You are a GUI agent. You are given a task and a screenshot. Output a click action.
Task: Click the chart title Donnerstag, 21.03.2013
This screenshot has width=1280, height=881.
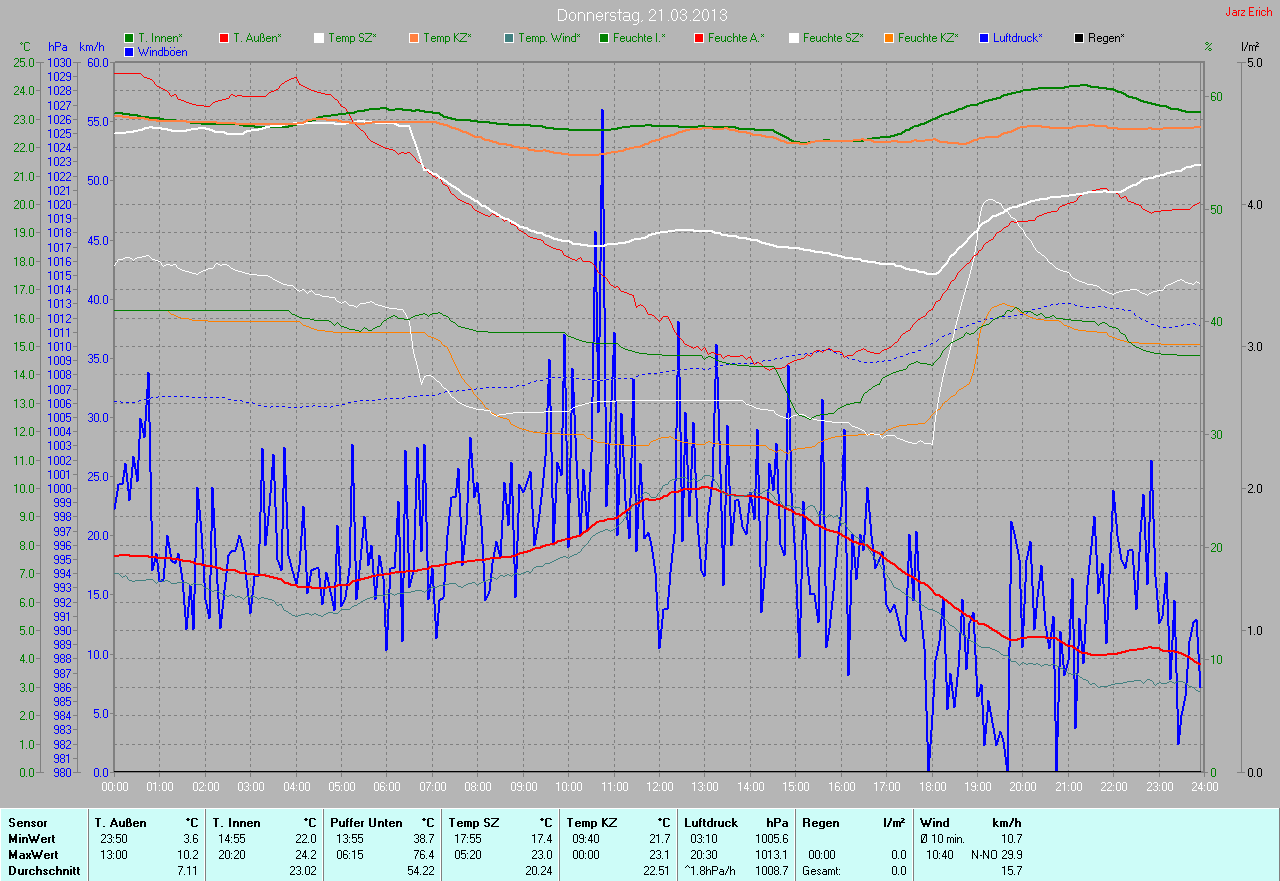coord(641,15)
